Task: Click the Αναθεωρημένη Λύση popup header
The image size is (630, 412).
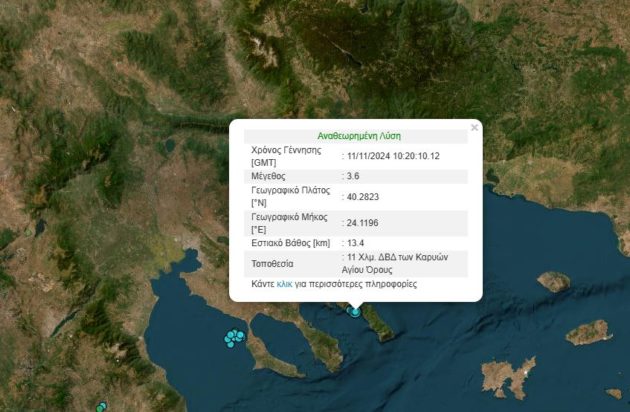Action: point(358,135)
